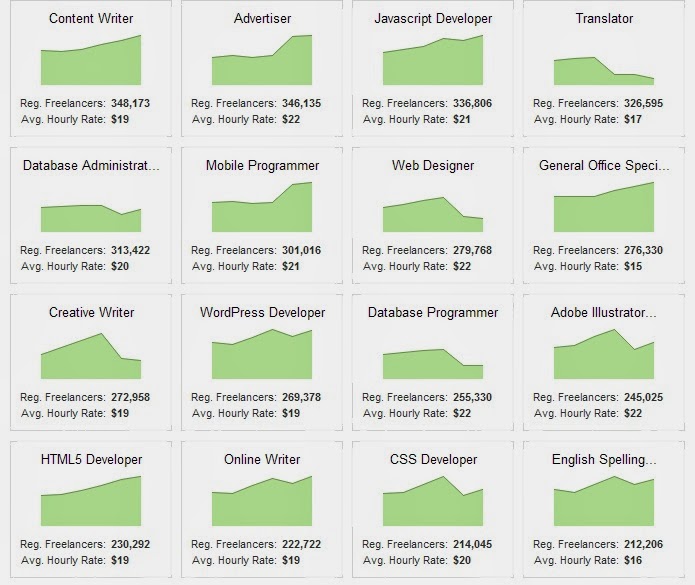Click the Mobile Programmer green chart

point(262,212)
